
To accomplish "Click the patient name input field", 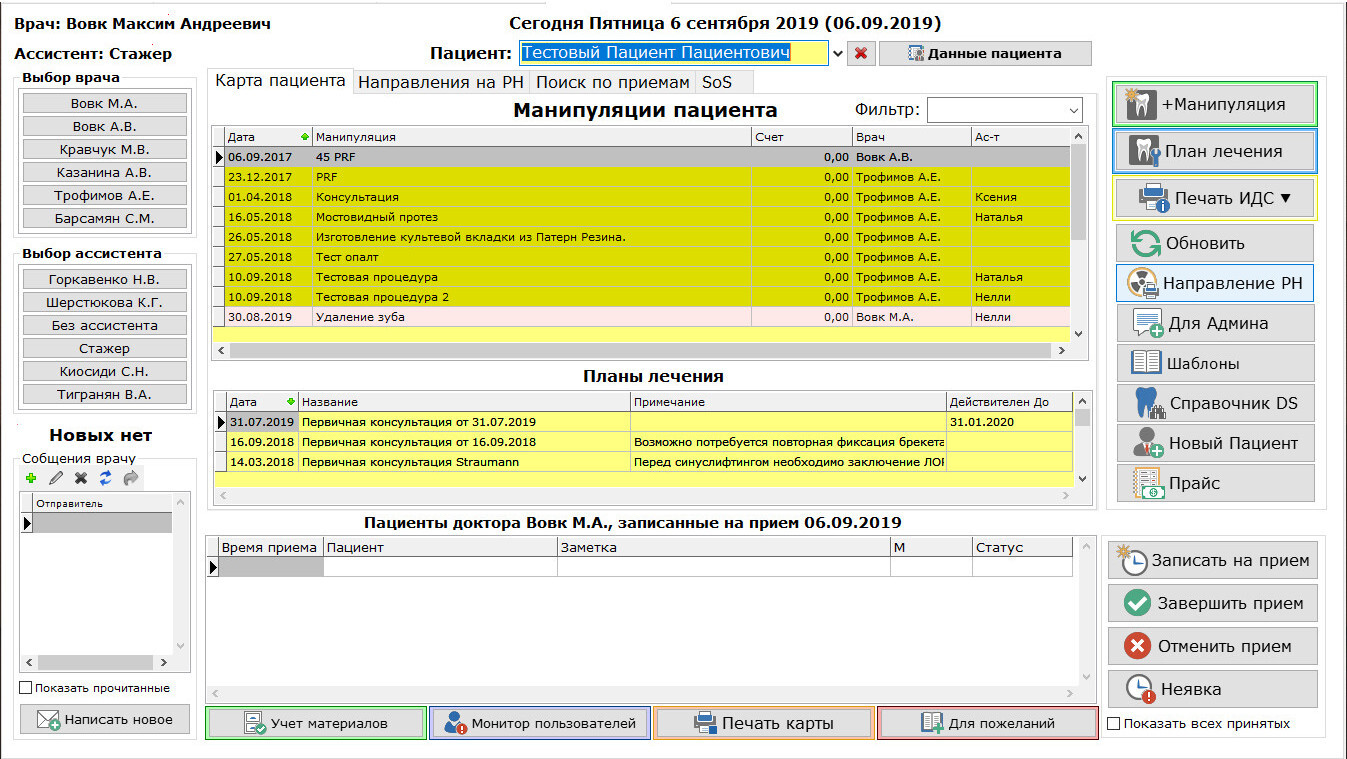I will (674, 53).
